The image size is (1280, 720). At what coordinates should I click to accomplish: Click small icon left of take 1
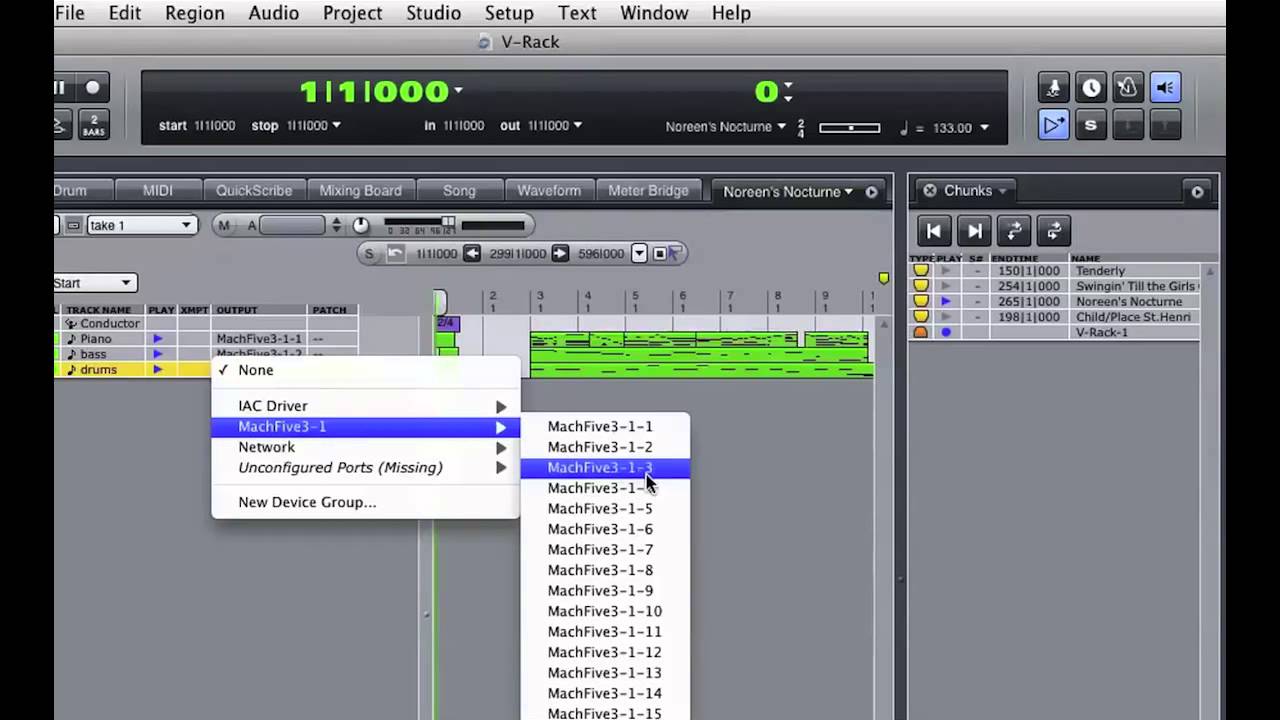coord(73,226)
